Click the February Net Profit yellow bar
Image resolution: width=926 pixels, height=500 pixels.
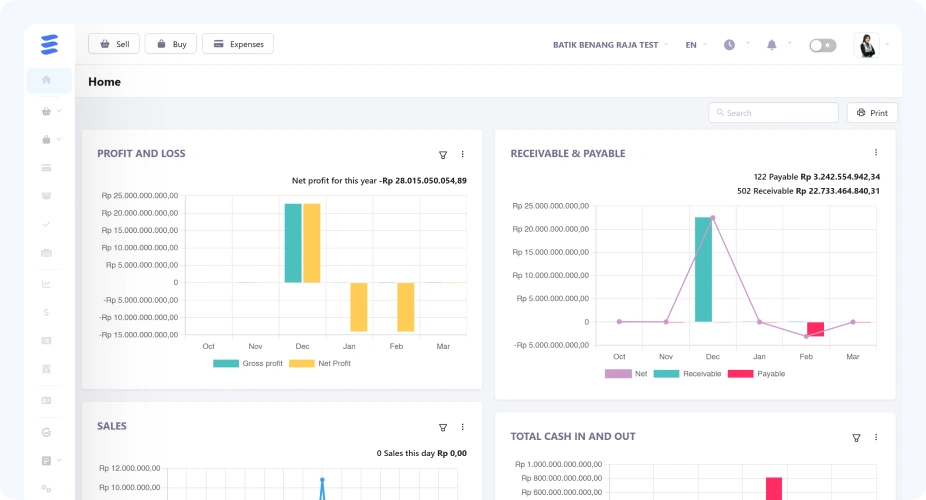[406, 307]
